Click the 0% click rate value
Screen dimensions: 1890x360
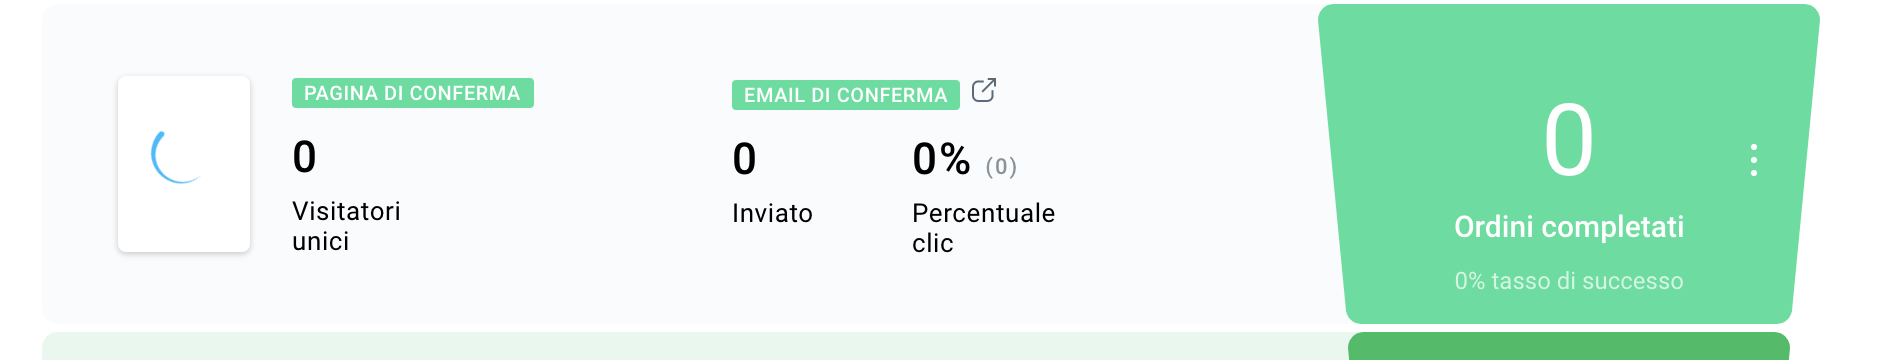coord(941,159)
